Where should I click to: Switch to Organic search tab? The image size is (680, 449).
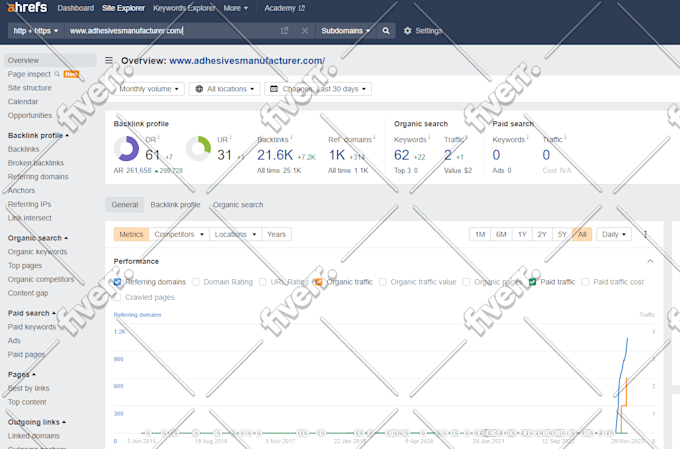coord(238,205)
